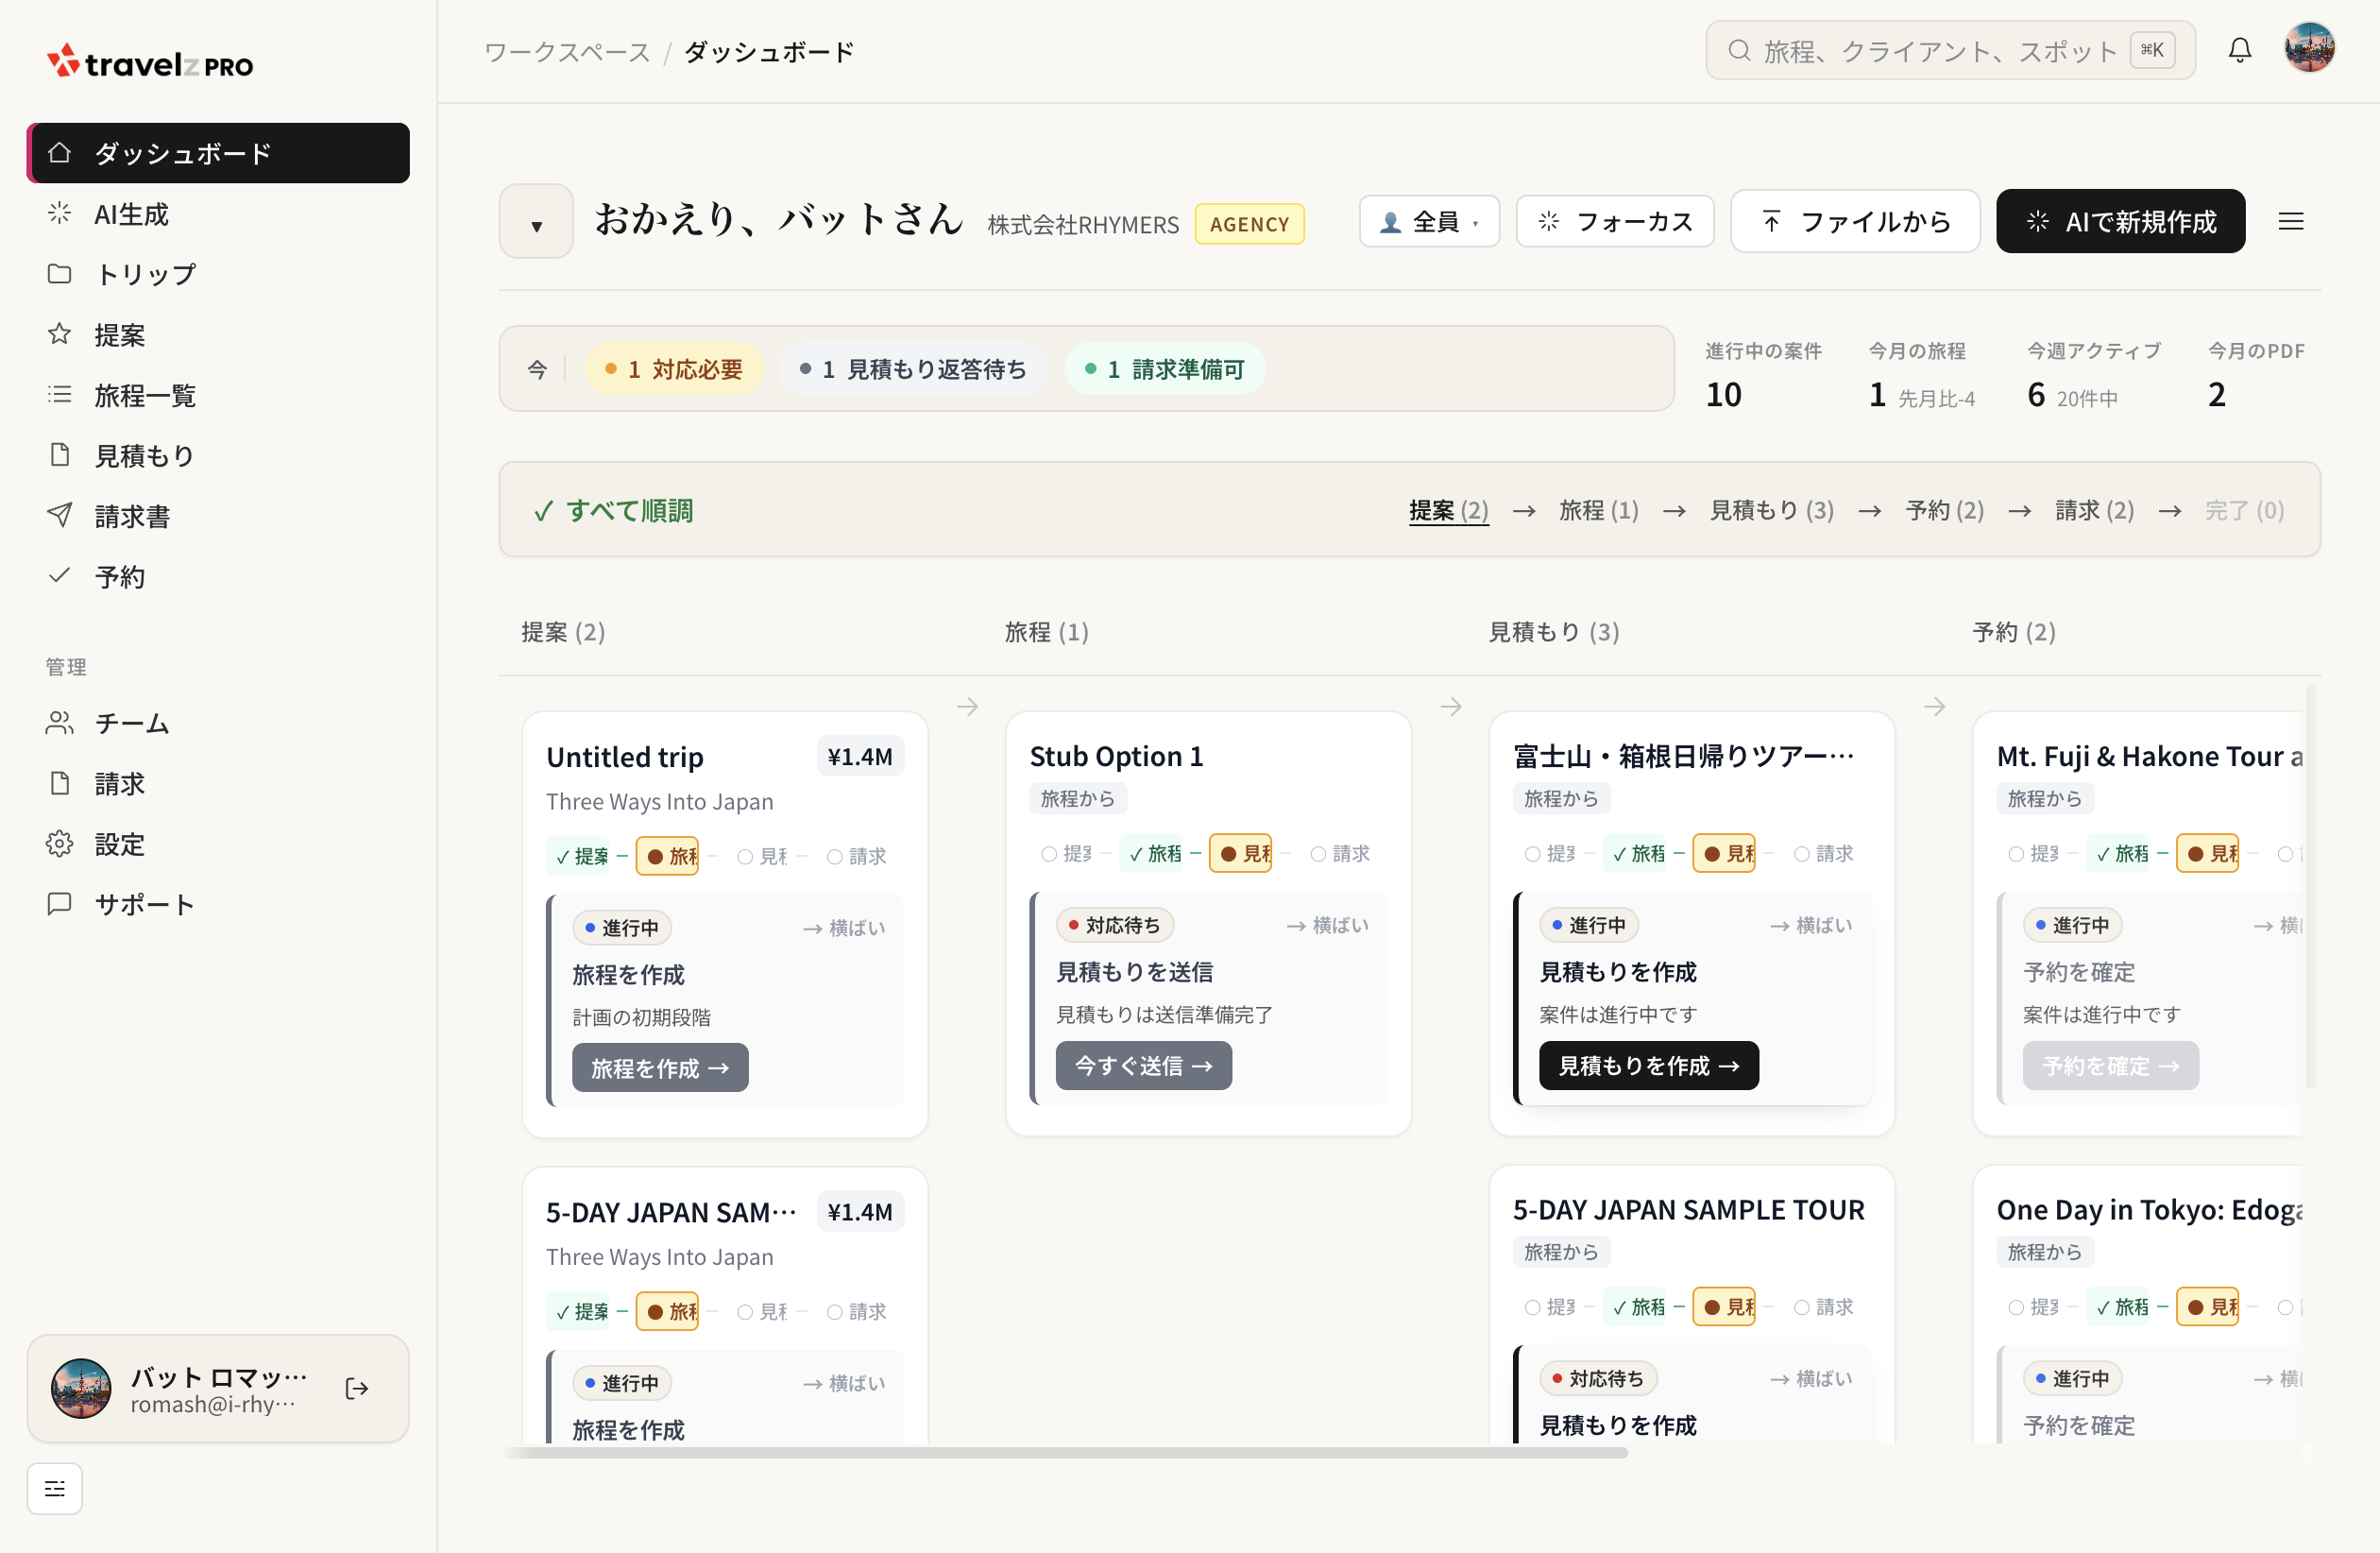
Task: Select 見積 step radio on Untitled trip card
Action: point(762,857)
